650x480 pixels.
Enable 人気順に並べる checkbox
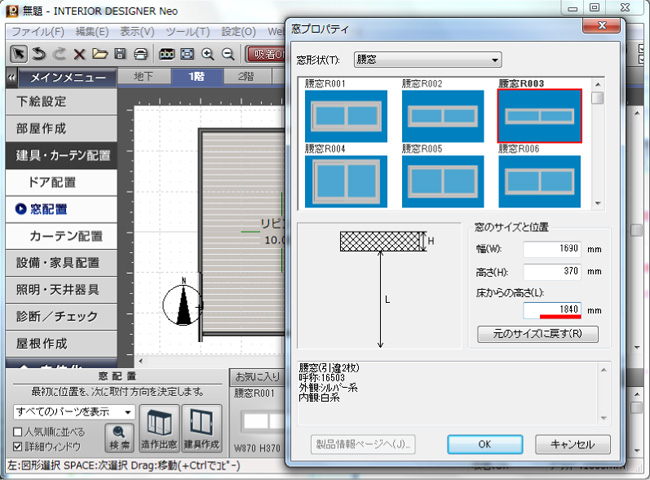pos(20,431)
